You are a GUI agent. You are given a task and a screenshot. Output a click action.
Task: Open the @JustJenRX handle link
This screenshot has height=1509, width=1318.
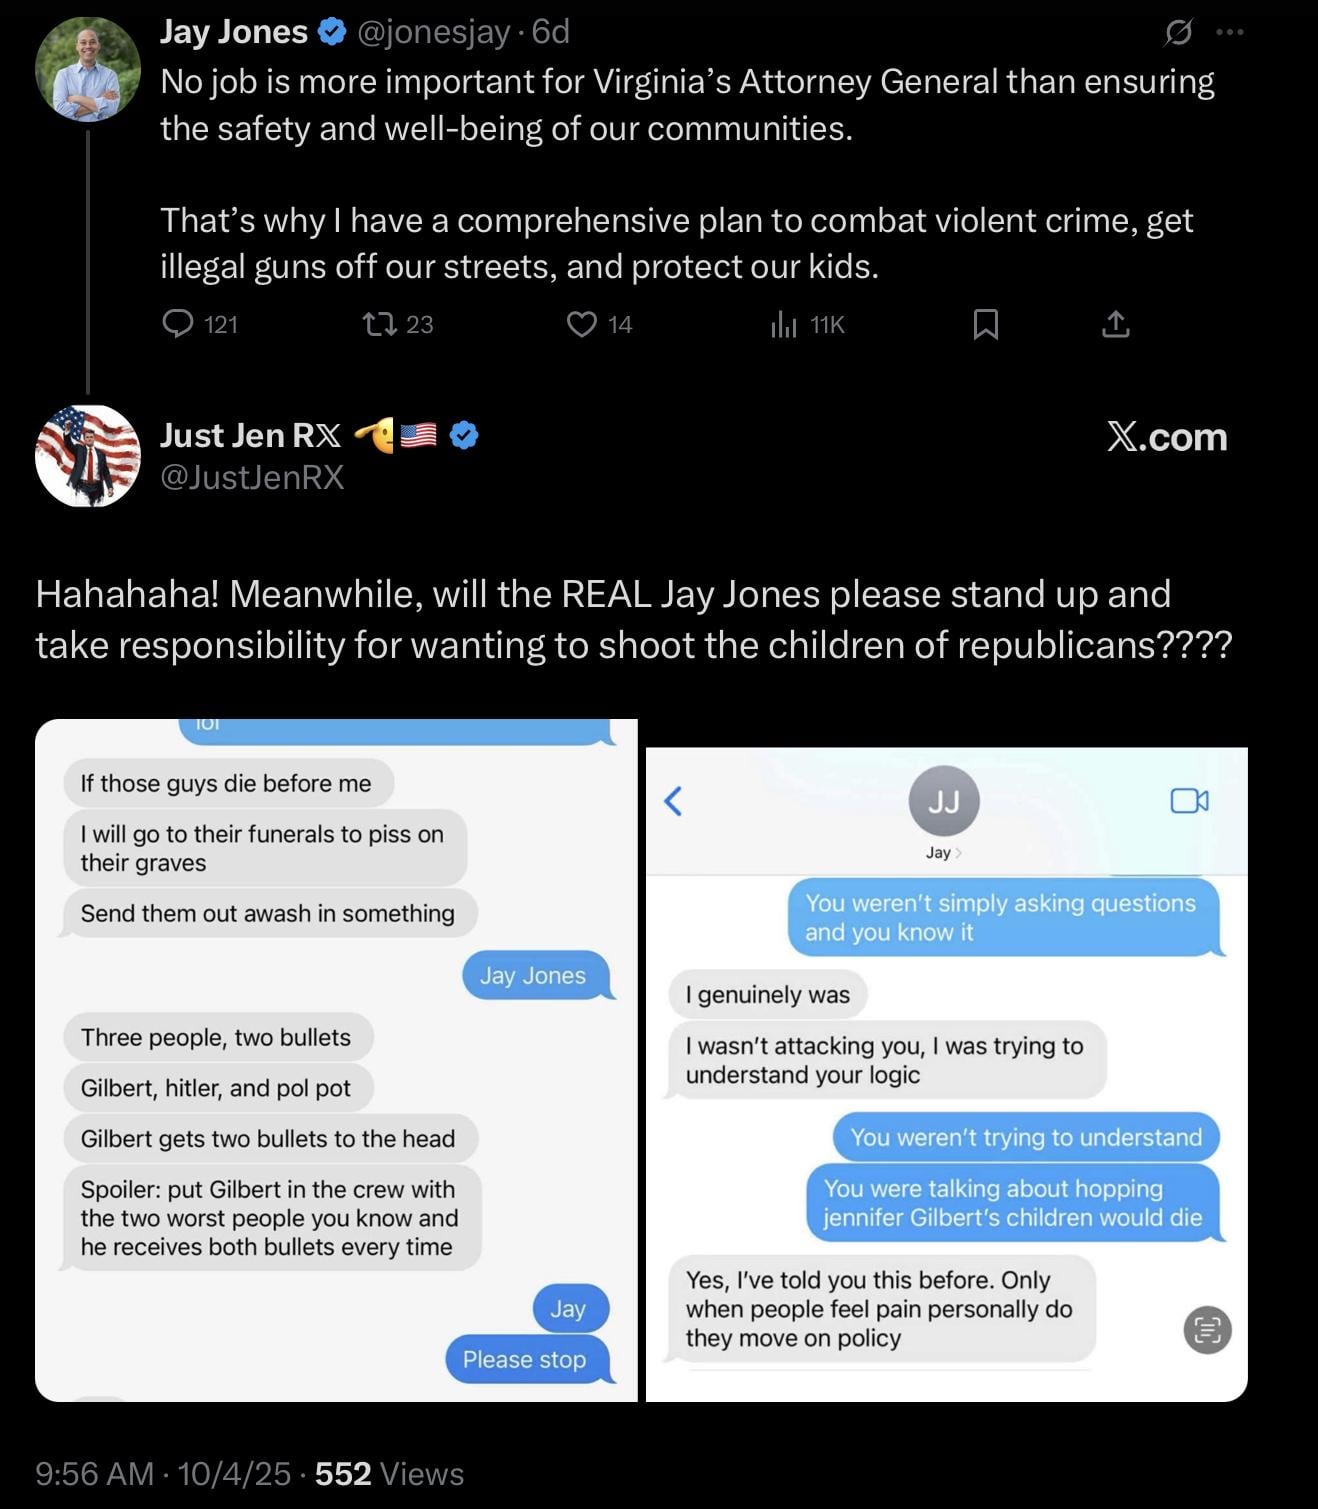point(252,478)
